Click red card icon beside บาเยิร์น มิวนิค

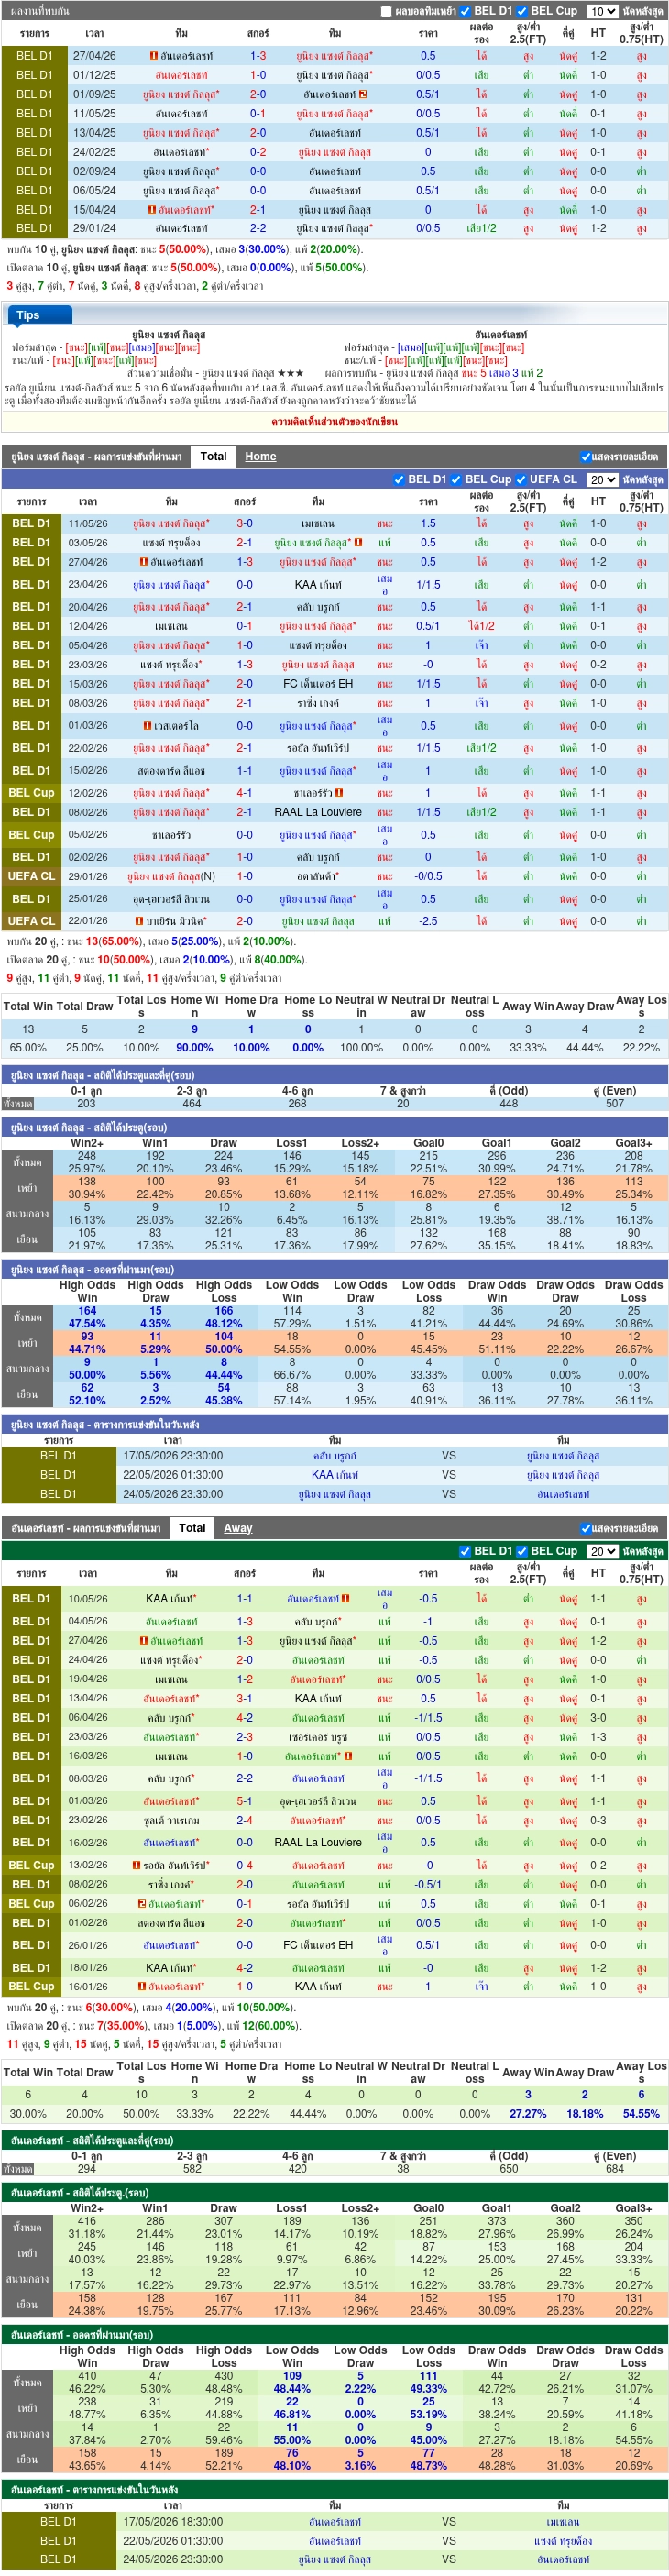[x=139, y=921]
